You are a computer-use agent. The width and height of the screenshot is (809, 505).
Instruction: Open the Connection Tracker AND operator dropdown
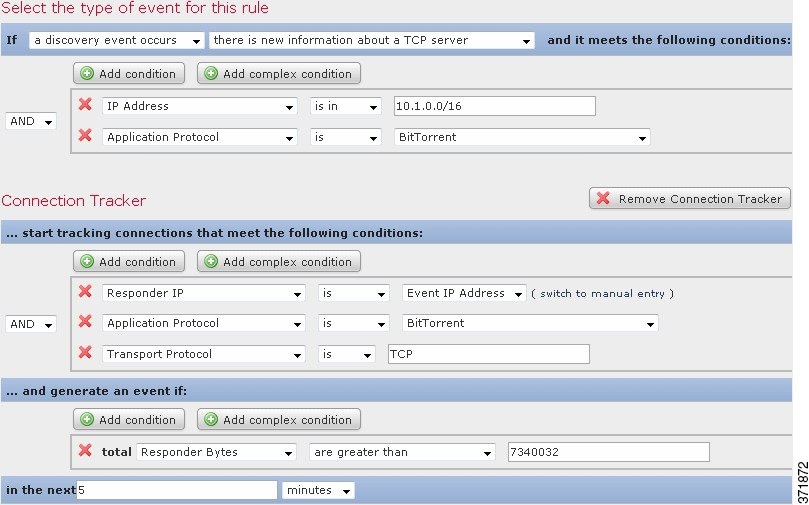tap(31, 324)
